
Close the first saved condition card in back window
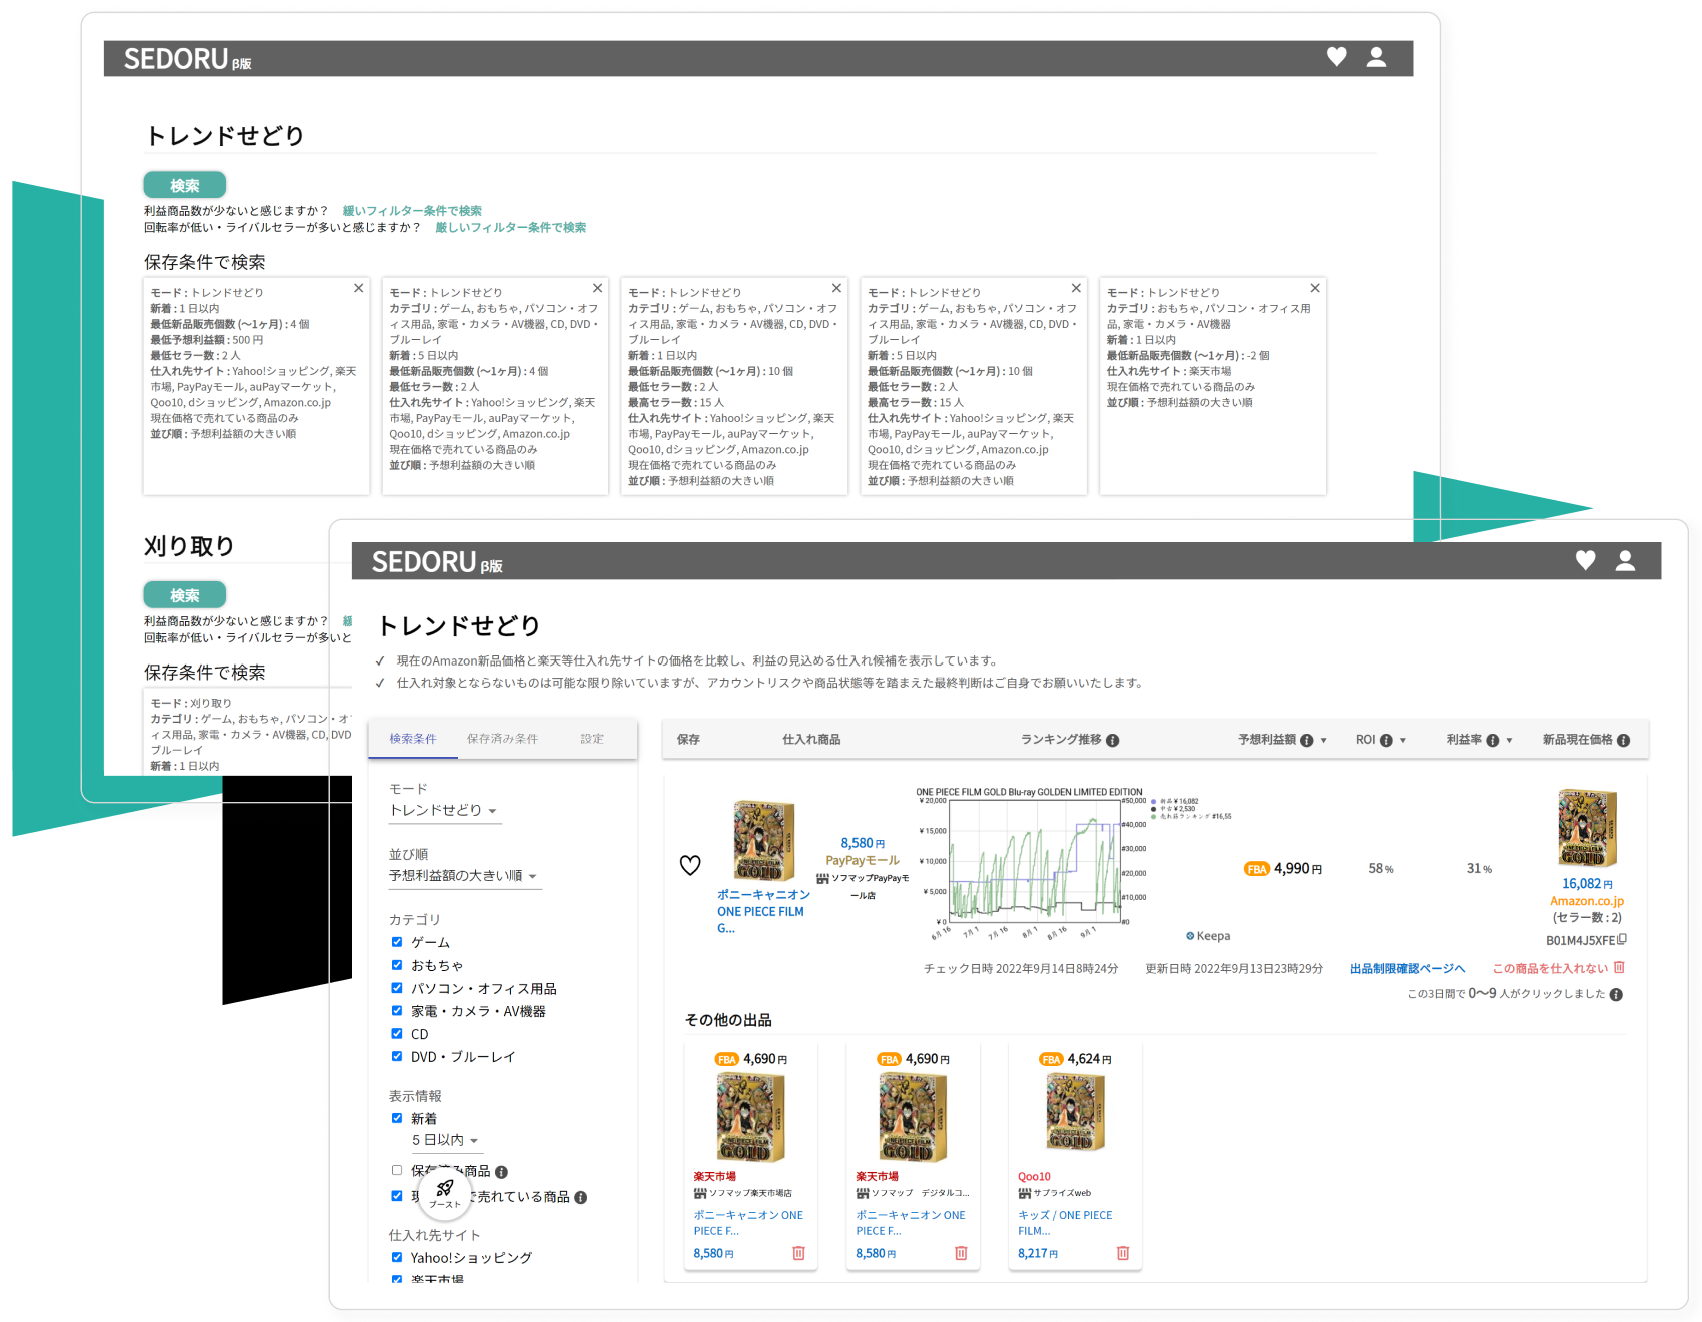click(x=358, y=288)
